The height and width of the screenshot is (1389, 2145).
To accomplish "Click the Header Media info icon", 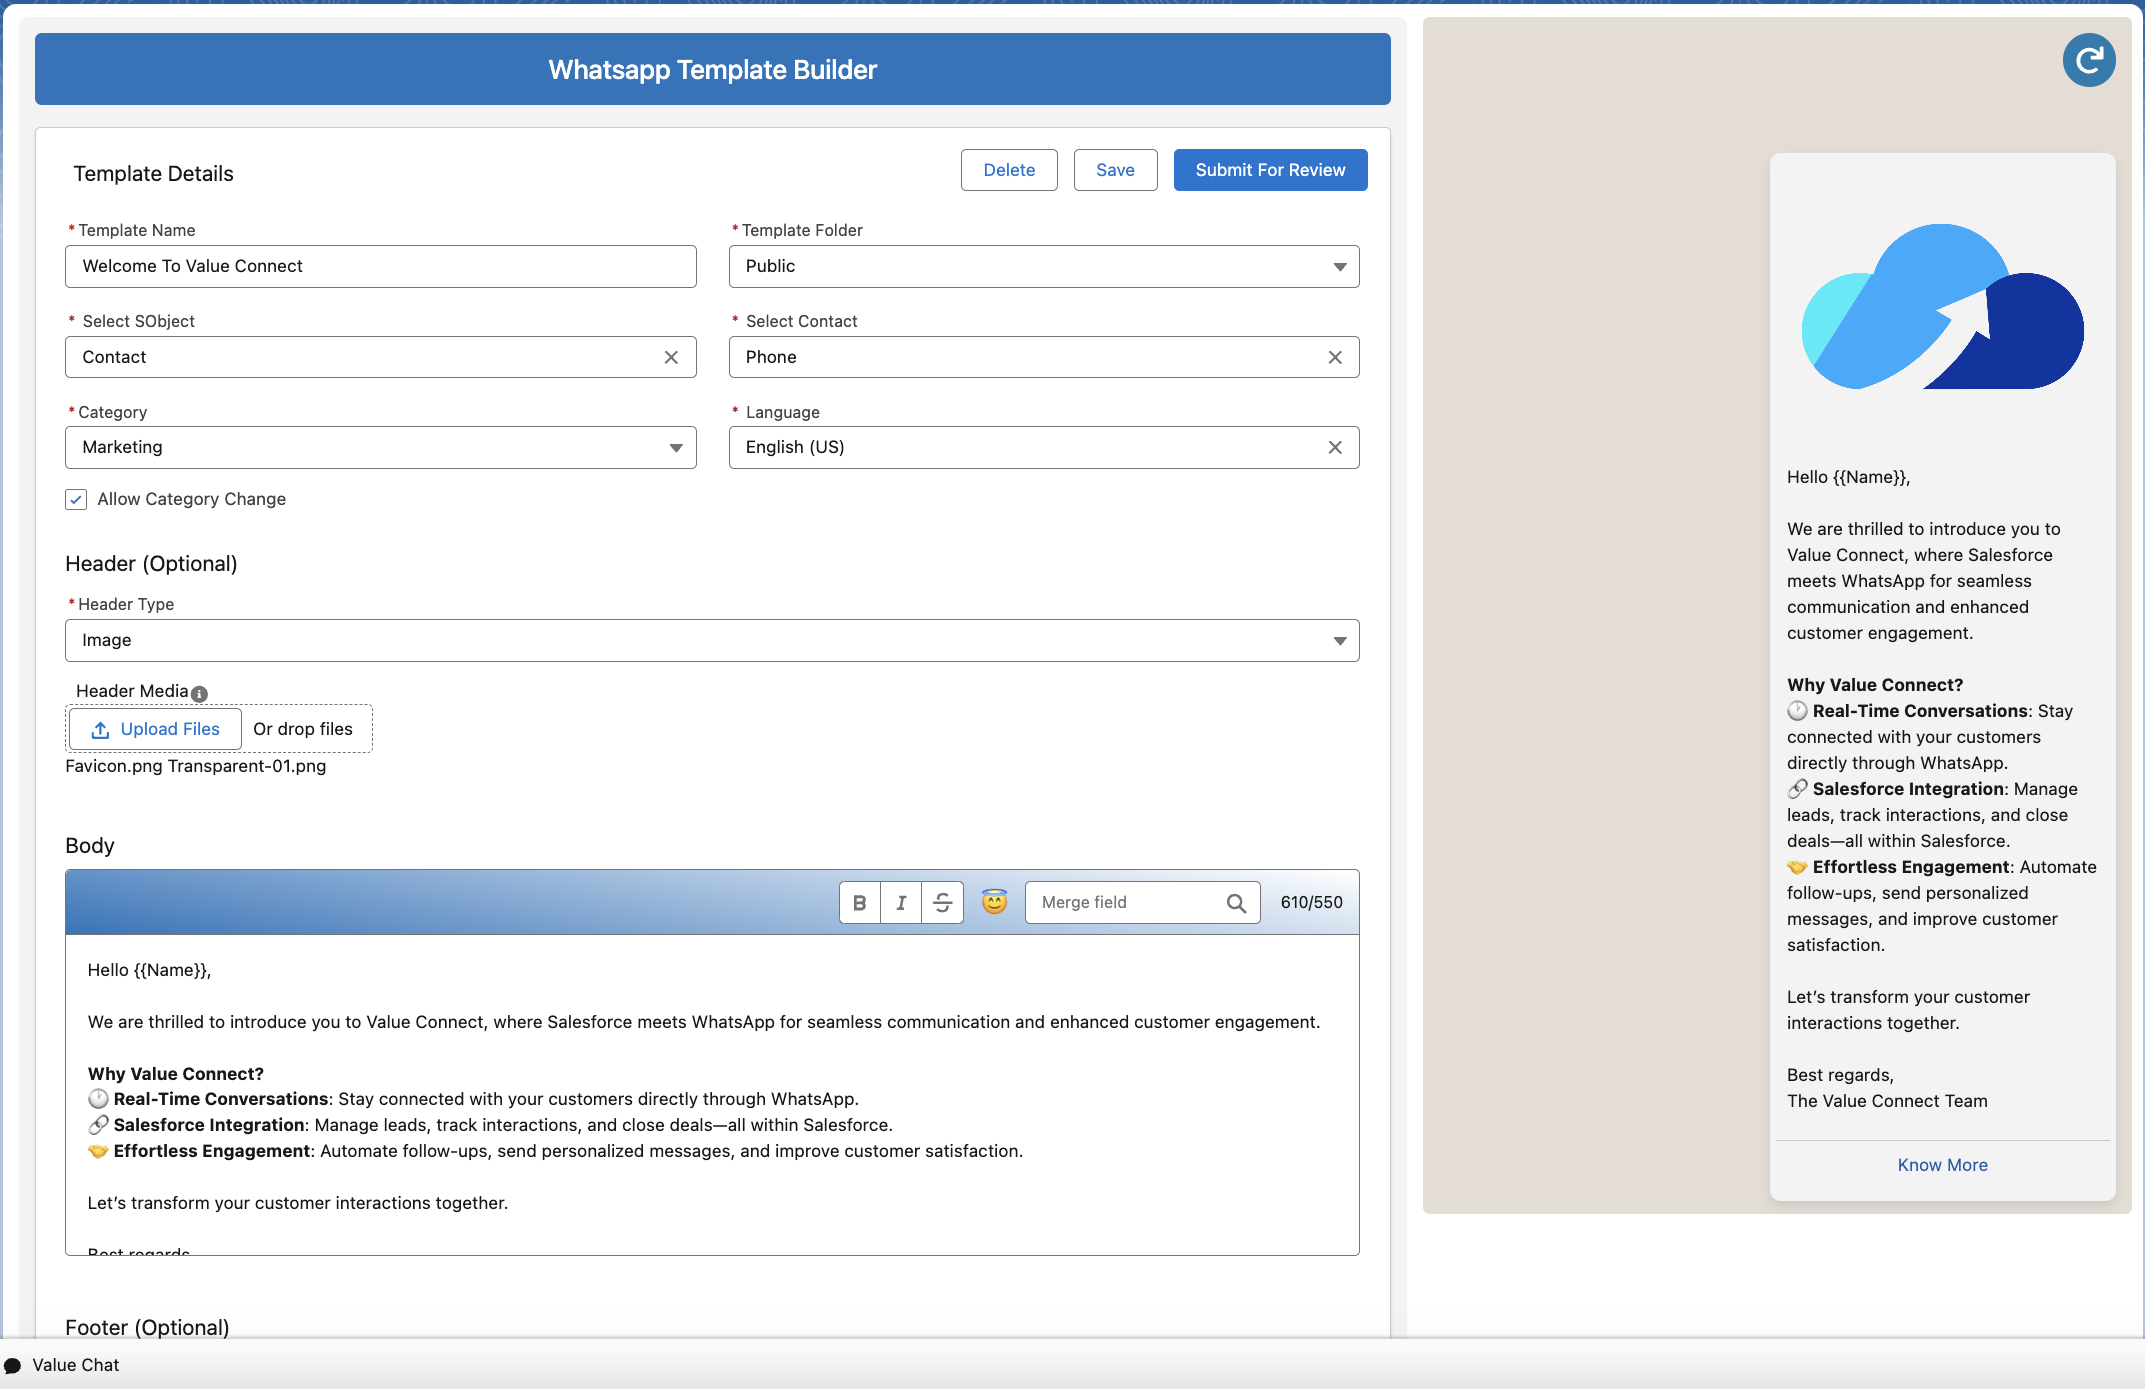I will coord(199,693).
